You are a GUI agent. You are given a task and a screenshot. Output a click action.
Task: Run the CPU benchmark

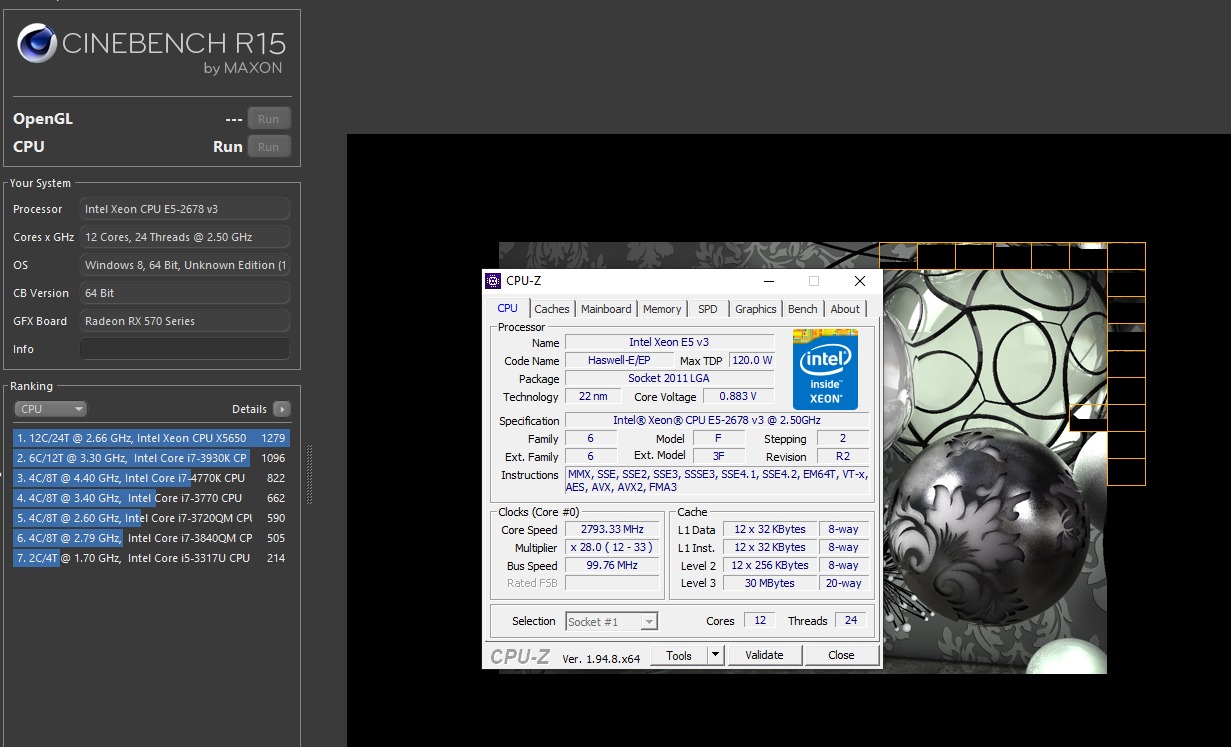pyautogui.click(x=269, y=146)
